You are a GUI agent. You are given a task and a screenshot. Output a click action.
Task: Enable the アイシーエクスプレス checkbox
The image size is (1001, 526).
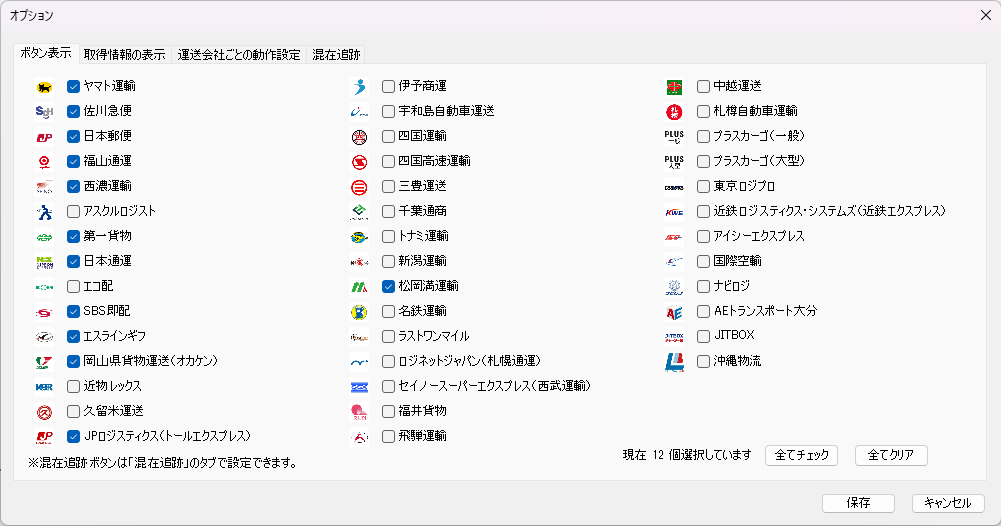point(704,236)
